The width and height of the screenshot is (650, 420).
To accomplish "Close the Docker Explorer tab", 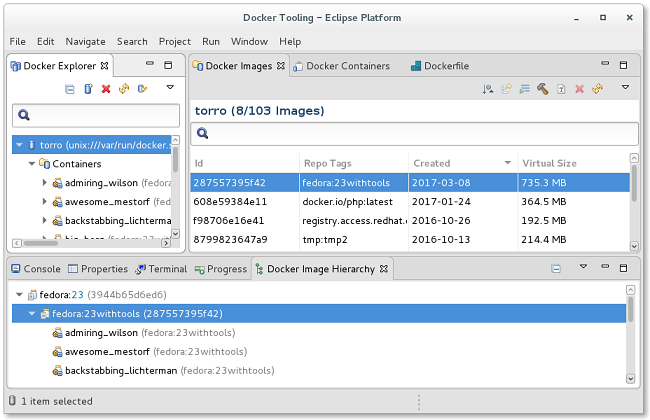I will [x=104, y=66].
